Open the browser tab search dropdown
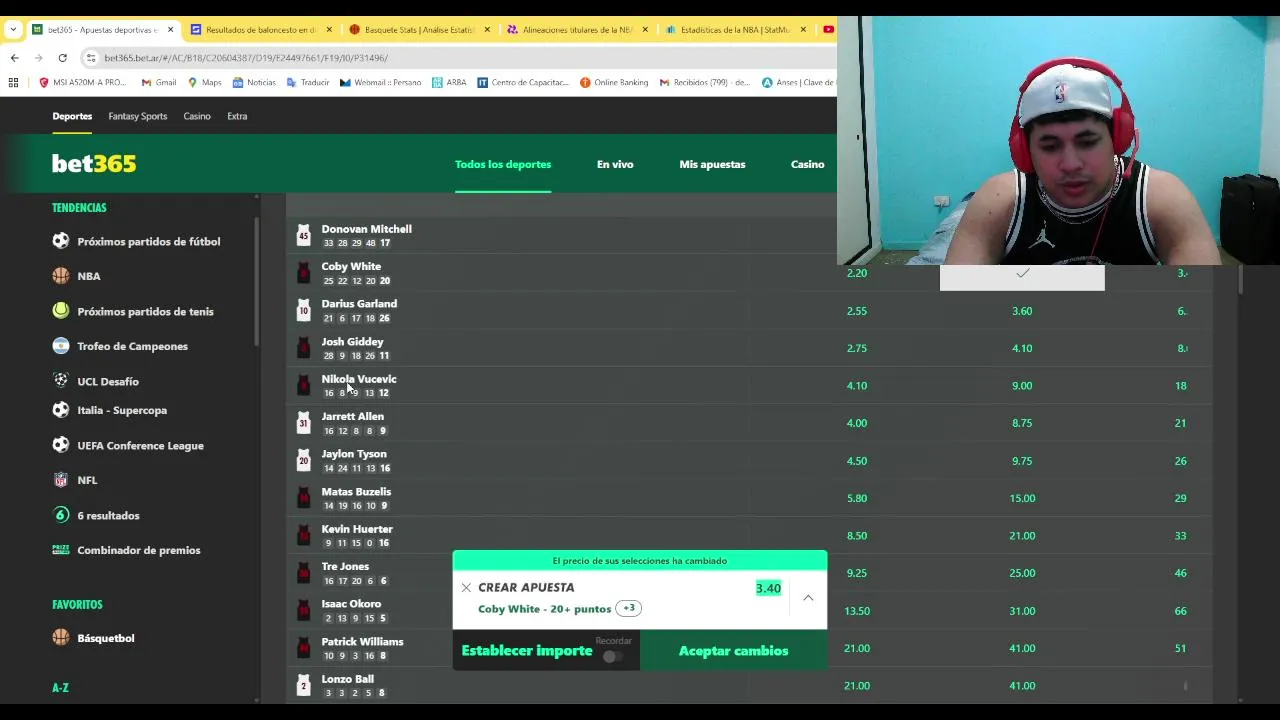1280x720 pixels. pyautogui.click(x=13, y=30)
